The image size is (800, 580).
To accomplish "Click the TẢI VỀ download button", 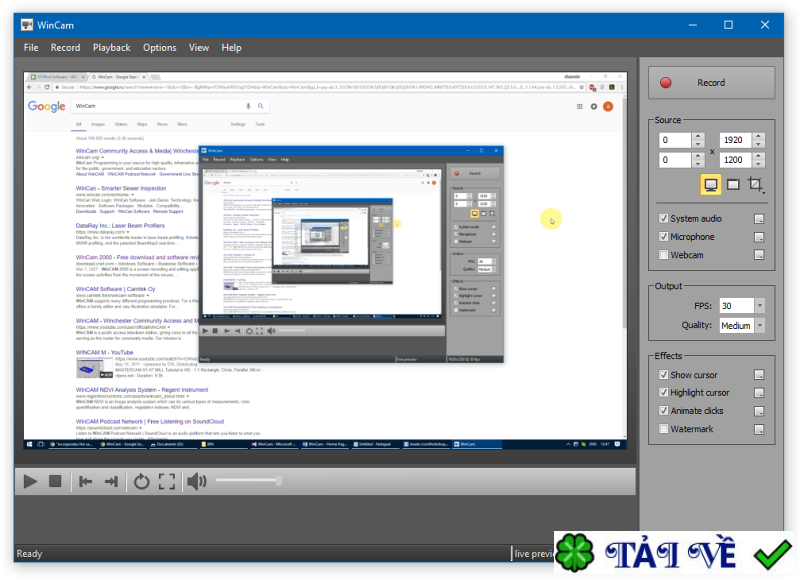I will pos(673,553).
